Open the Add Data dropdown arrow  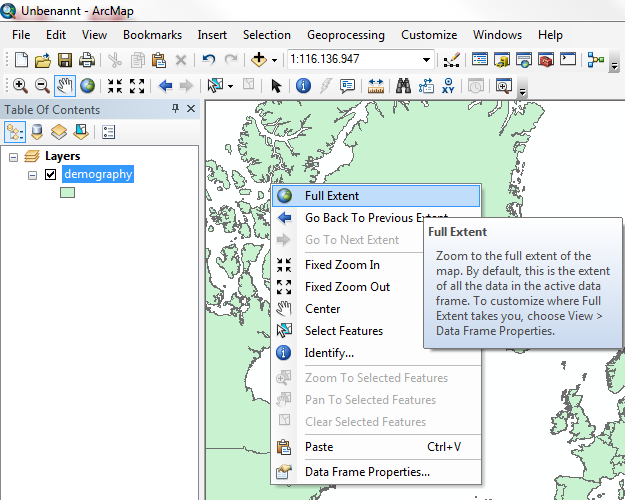click(x=274, y=61)
